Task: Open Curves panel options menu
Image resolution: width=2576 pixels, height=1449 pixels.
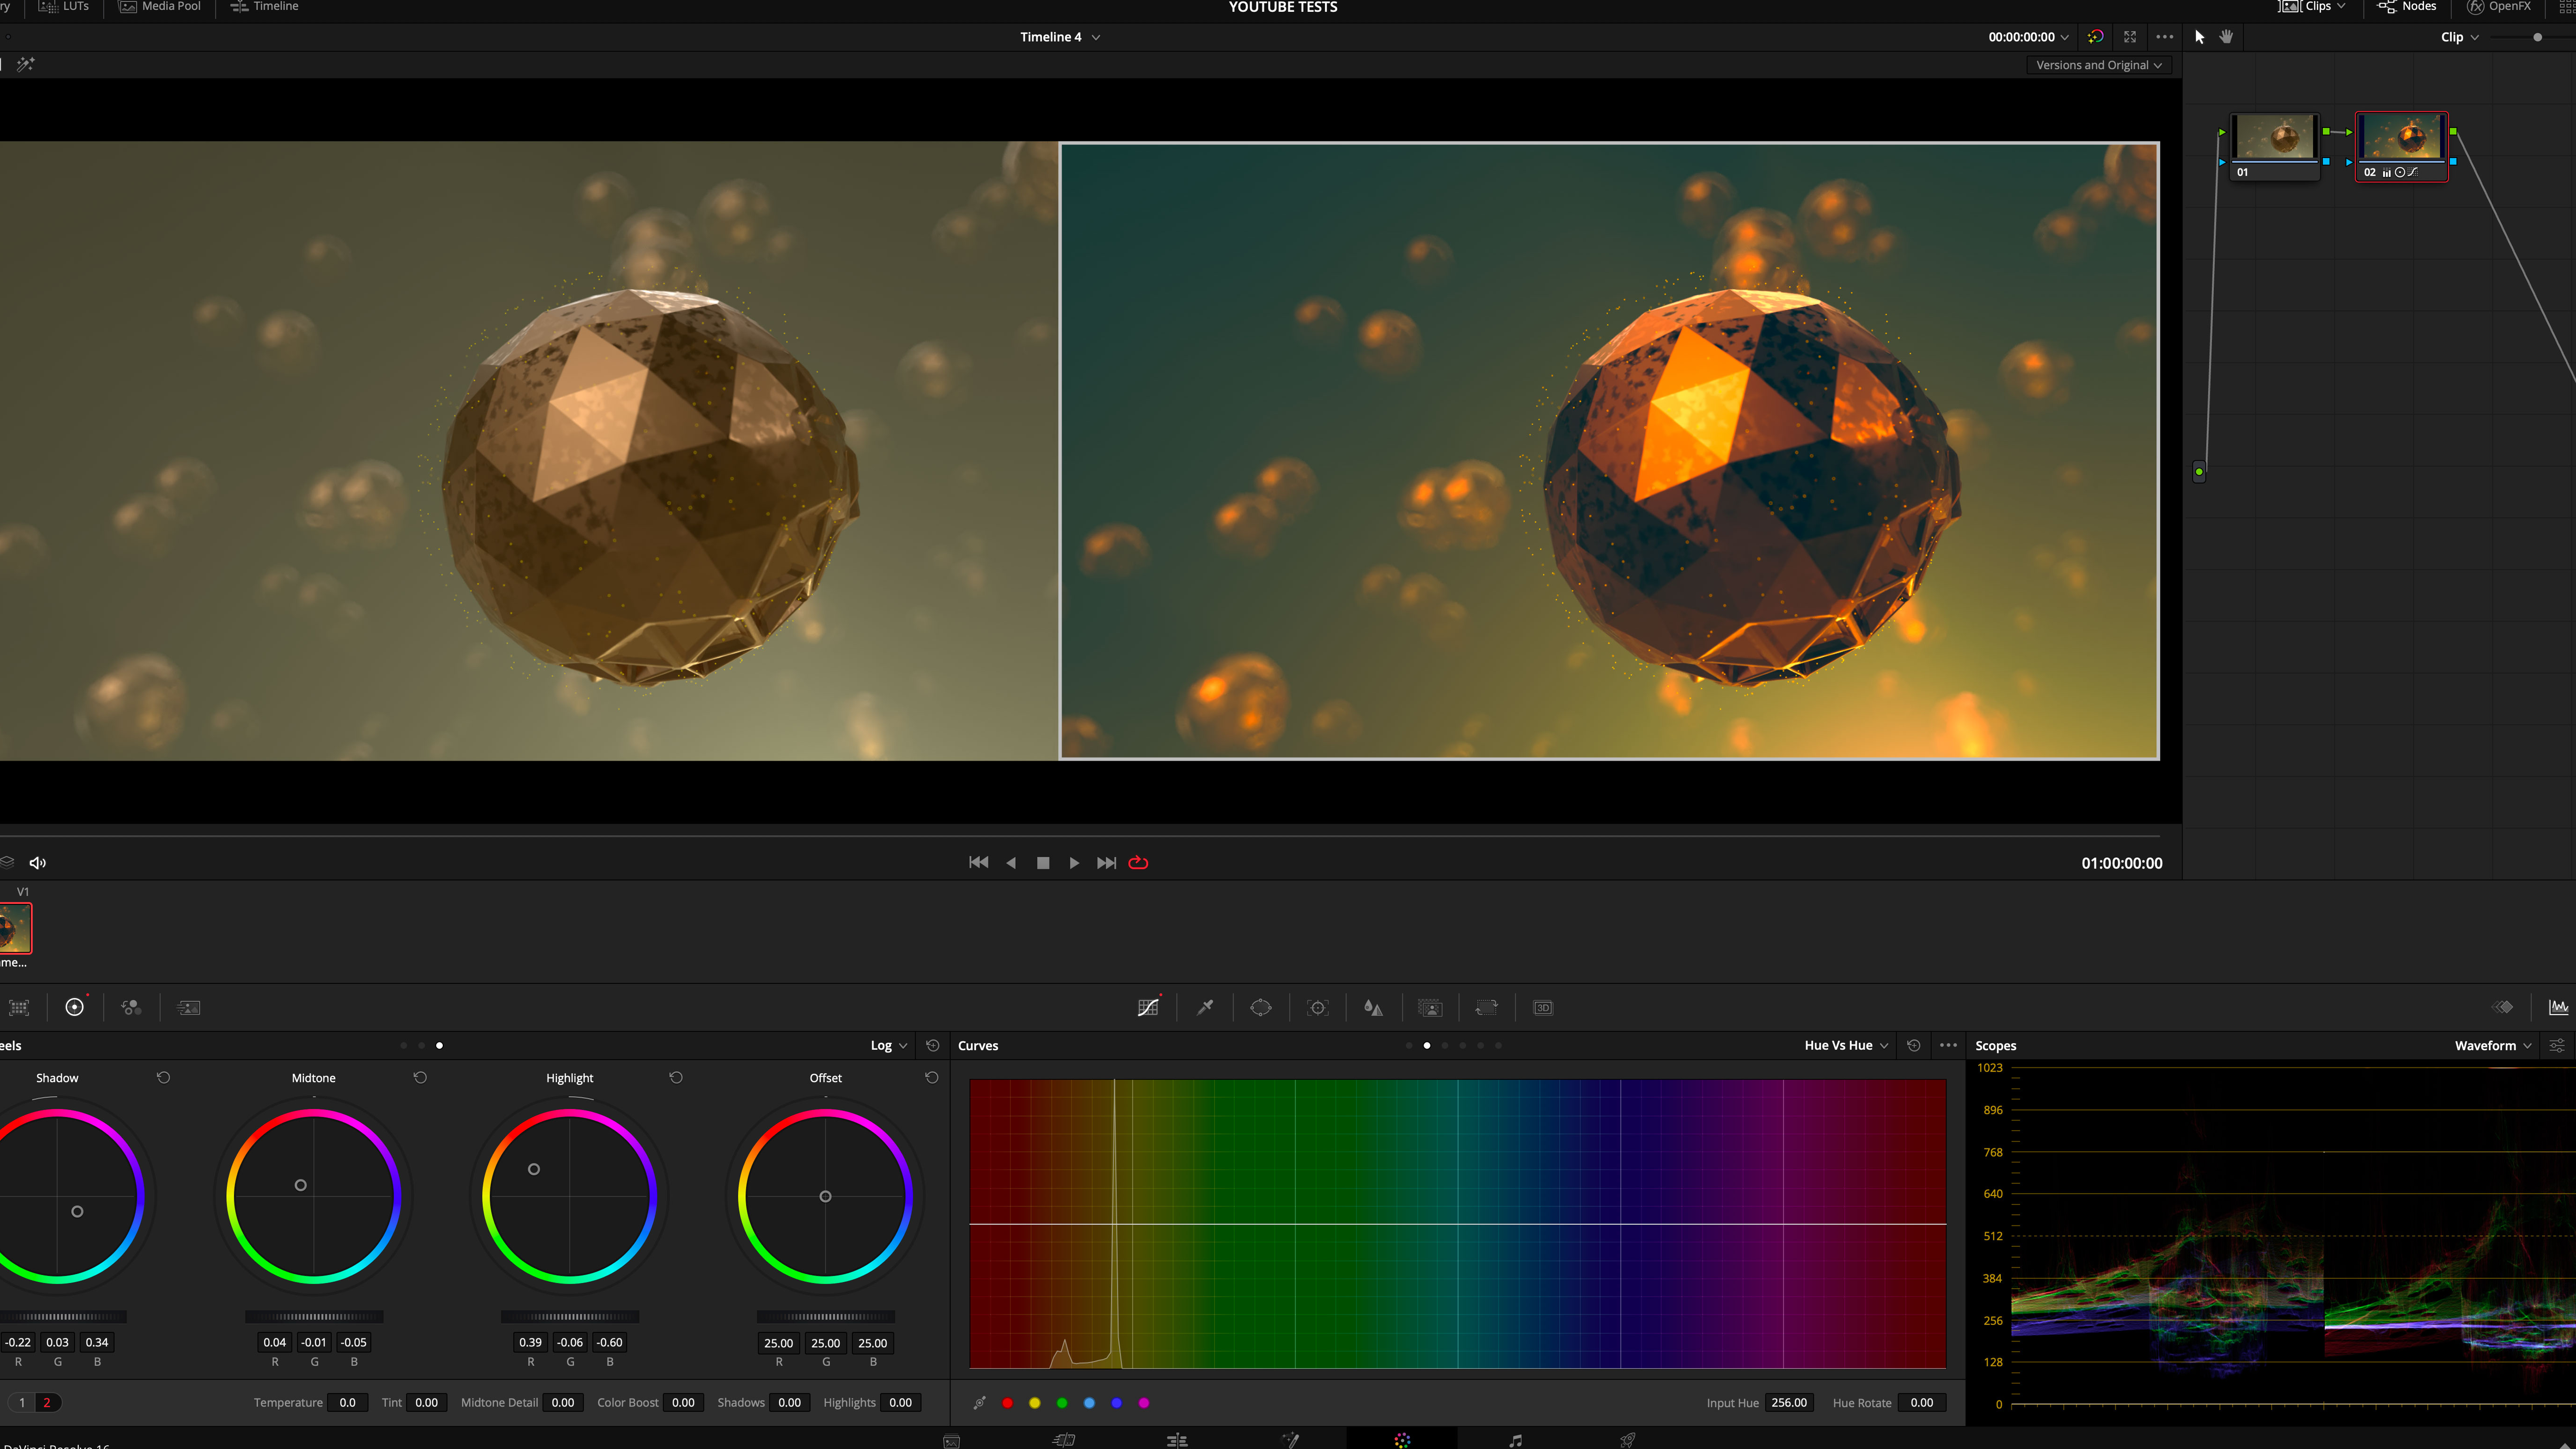Action: pyautogui.click(x=1948, y=1045)
